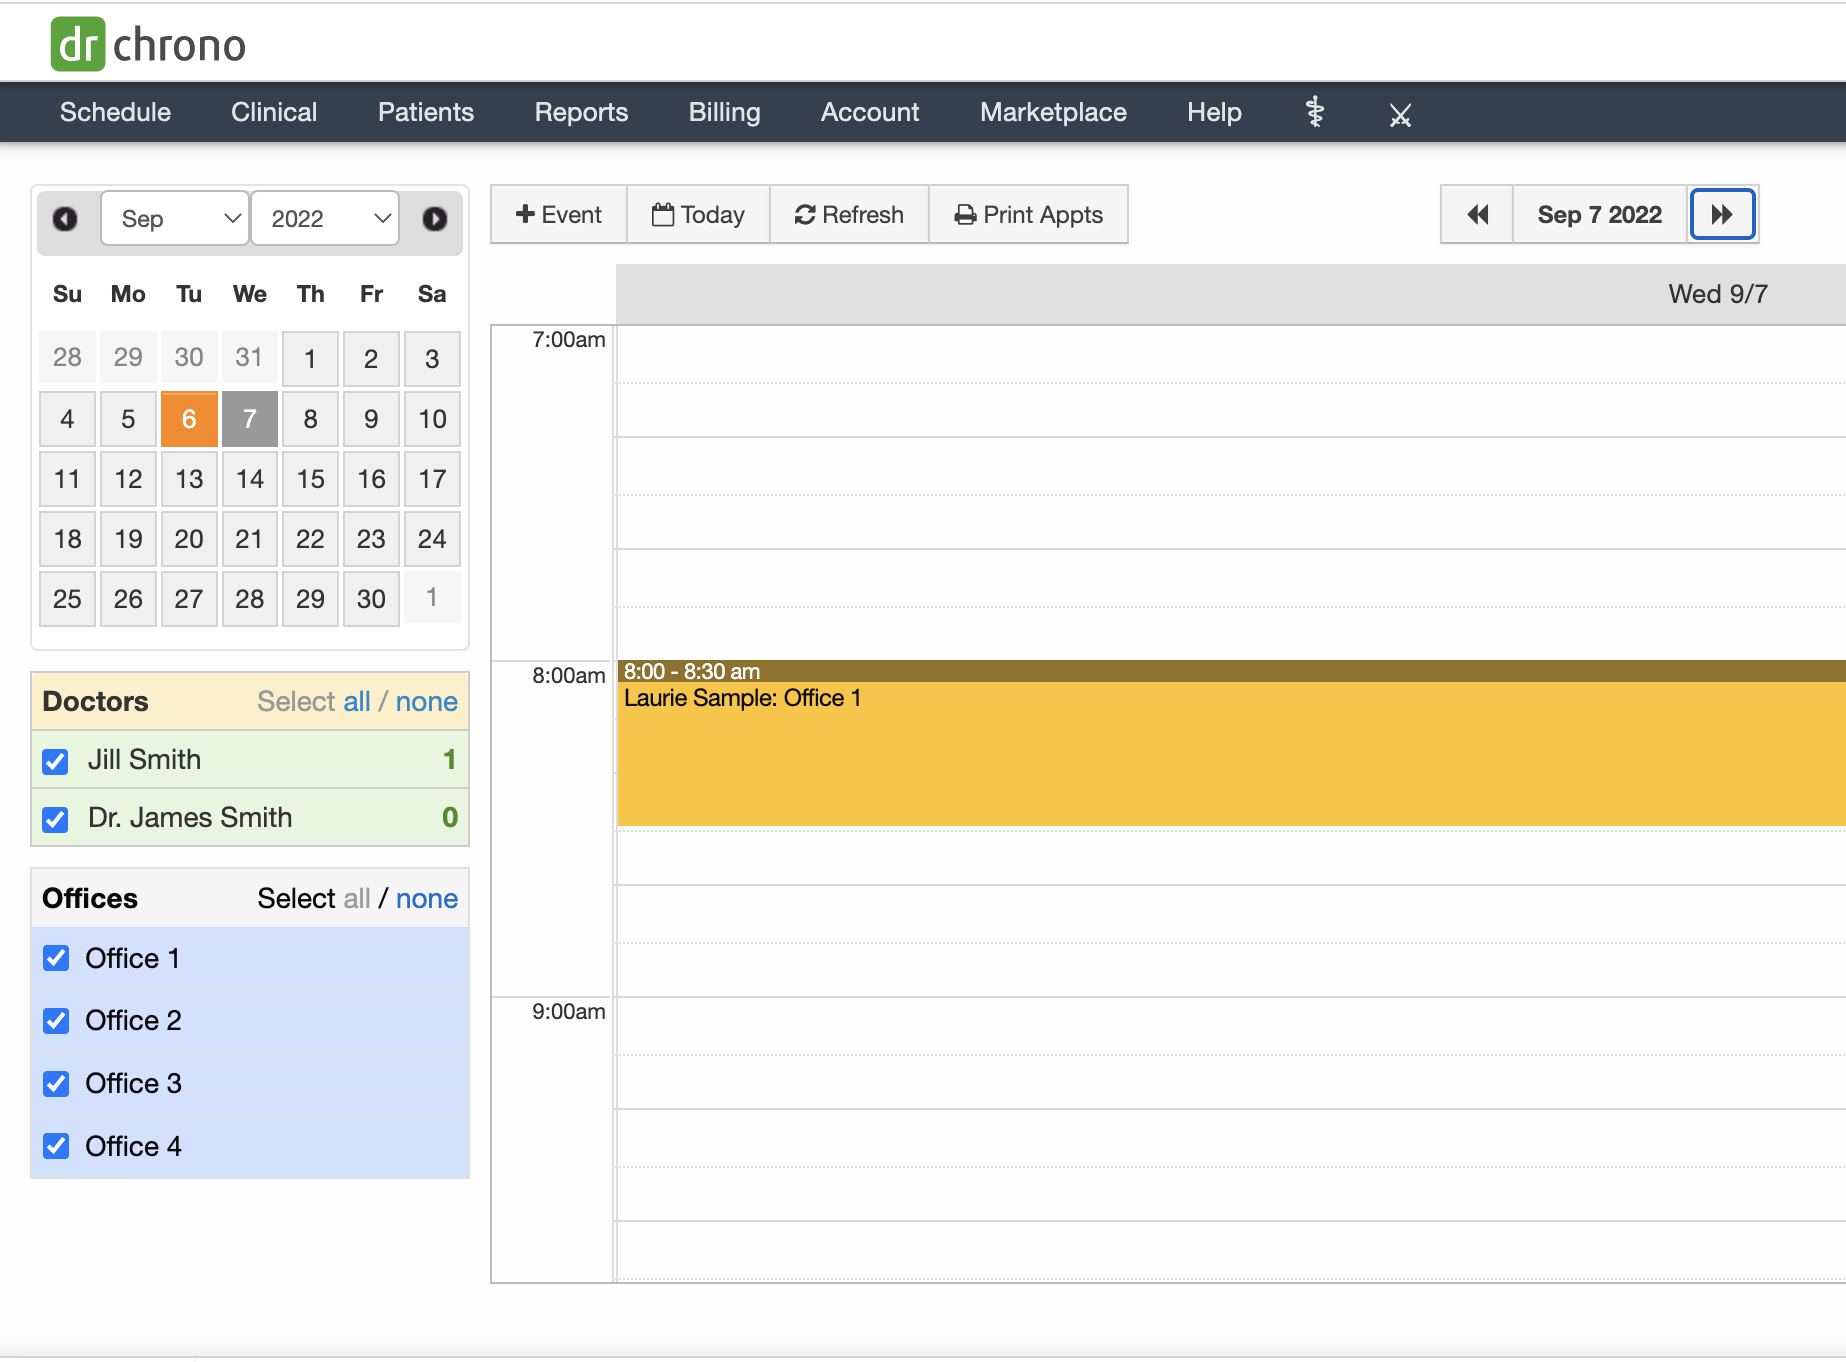This screenshot has height=1362, width=1846.
Task: Jump to previous day with double-left arrow
Action: [1477, 214]
